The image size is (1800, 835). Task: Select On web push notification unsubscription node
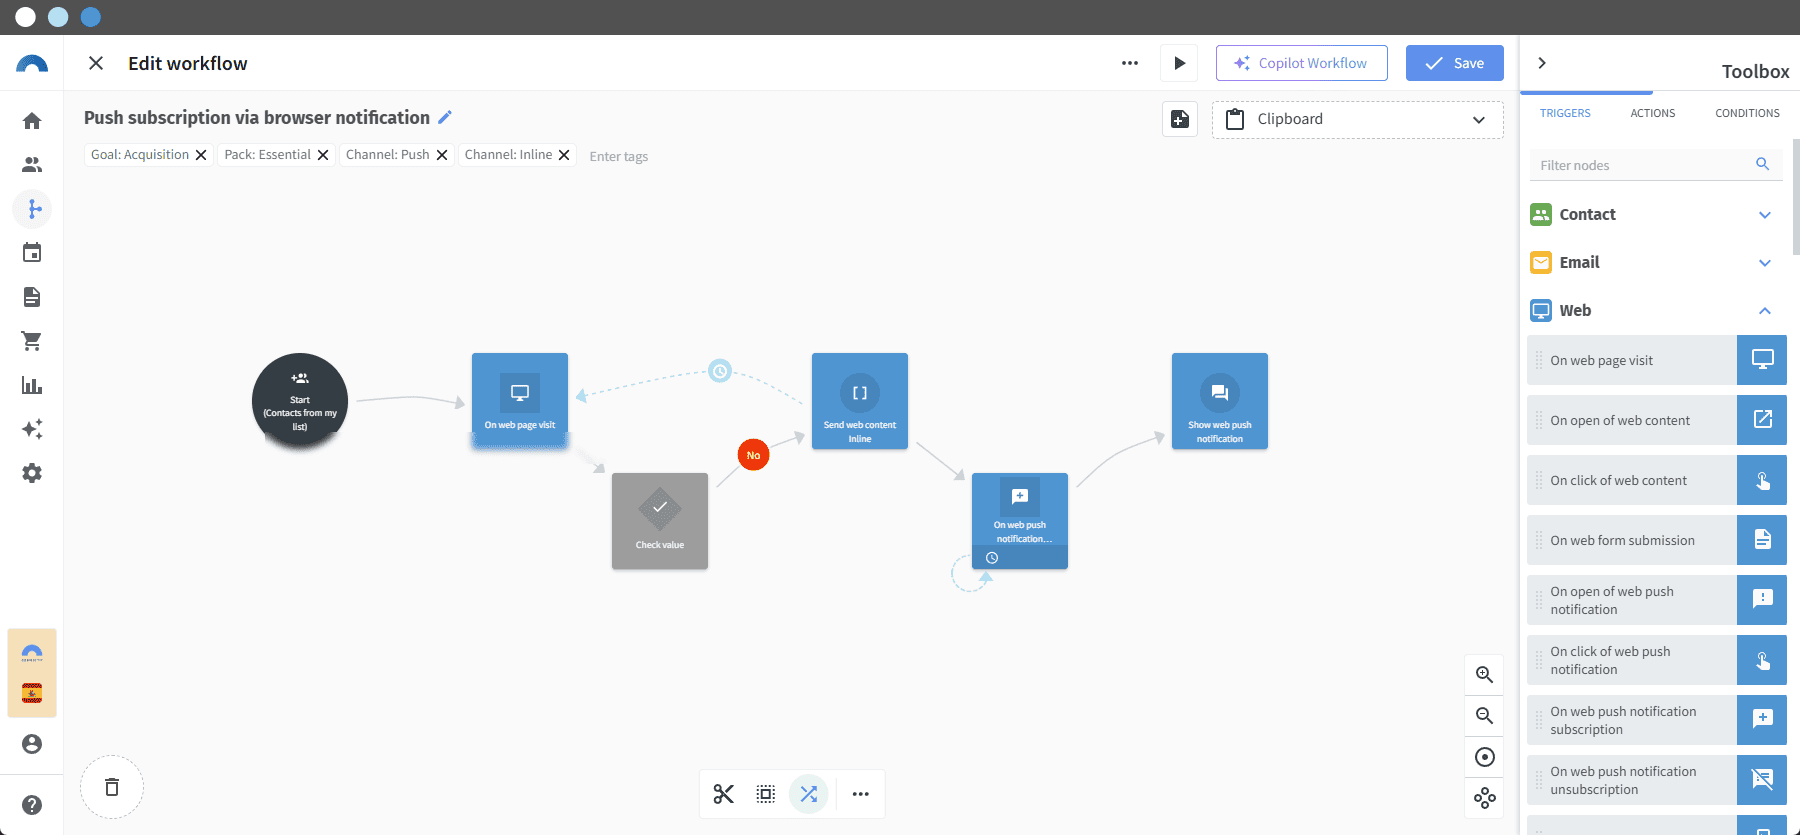[x=1656, y=780]
